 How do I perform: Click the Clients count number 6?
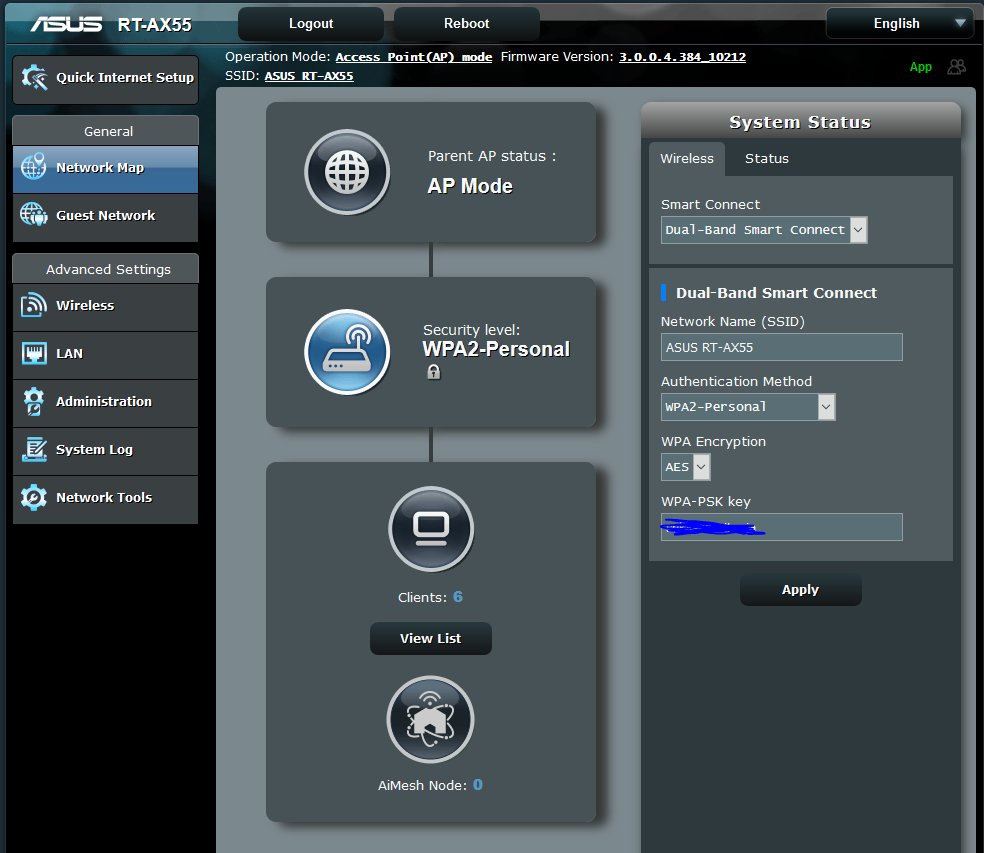[458, 596]
